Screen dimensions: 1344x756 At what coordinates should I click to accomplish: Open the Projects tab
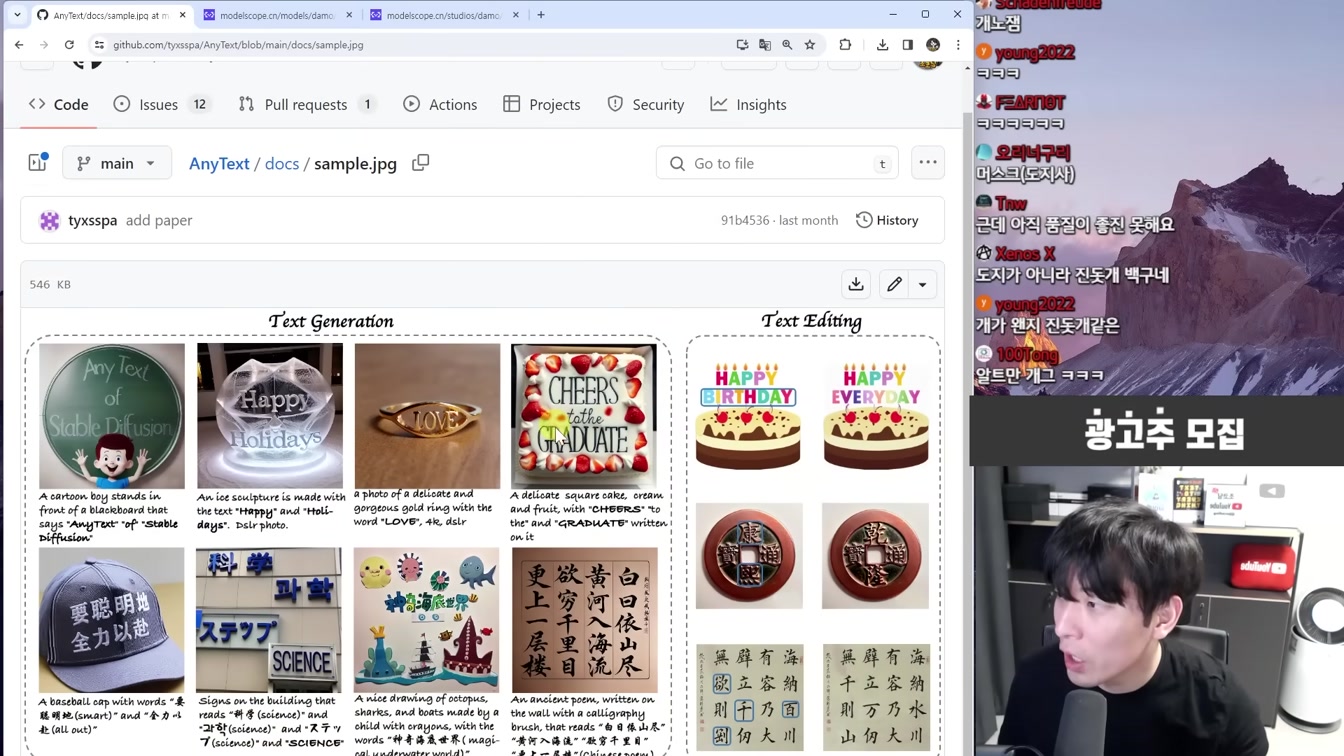(542, 104)
